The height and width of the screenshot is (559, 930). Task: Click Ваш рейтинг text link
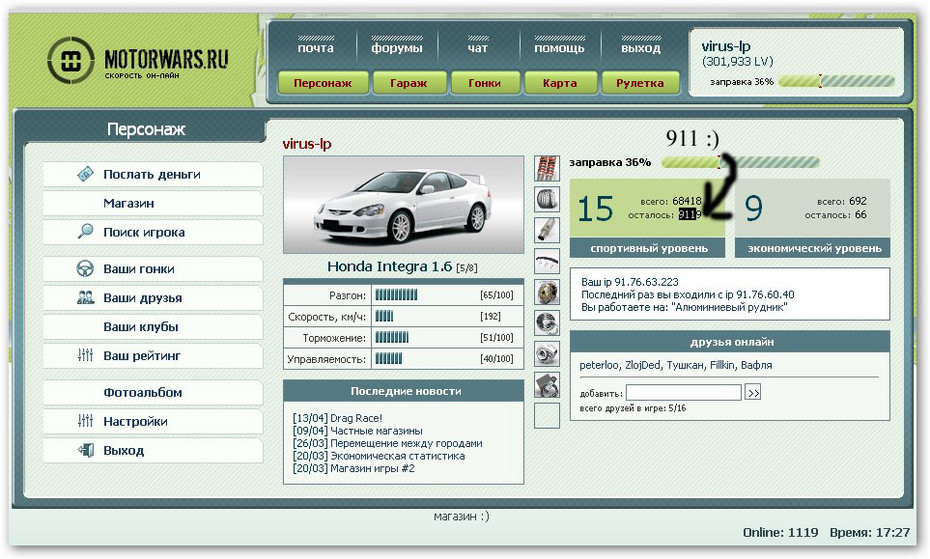coord(142,355)
